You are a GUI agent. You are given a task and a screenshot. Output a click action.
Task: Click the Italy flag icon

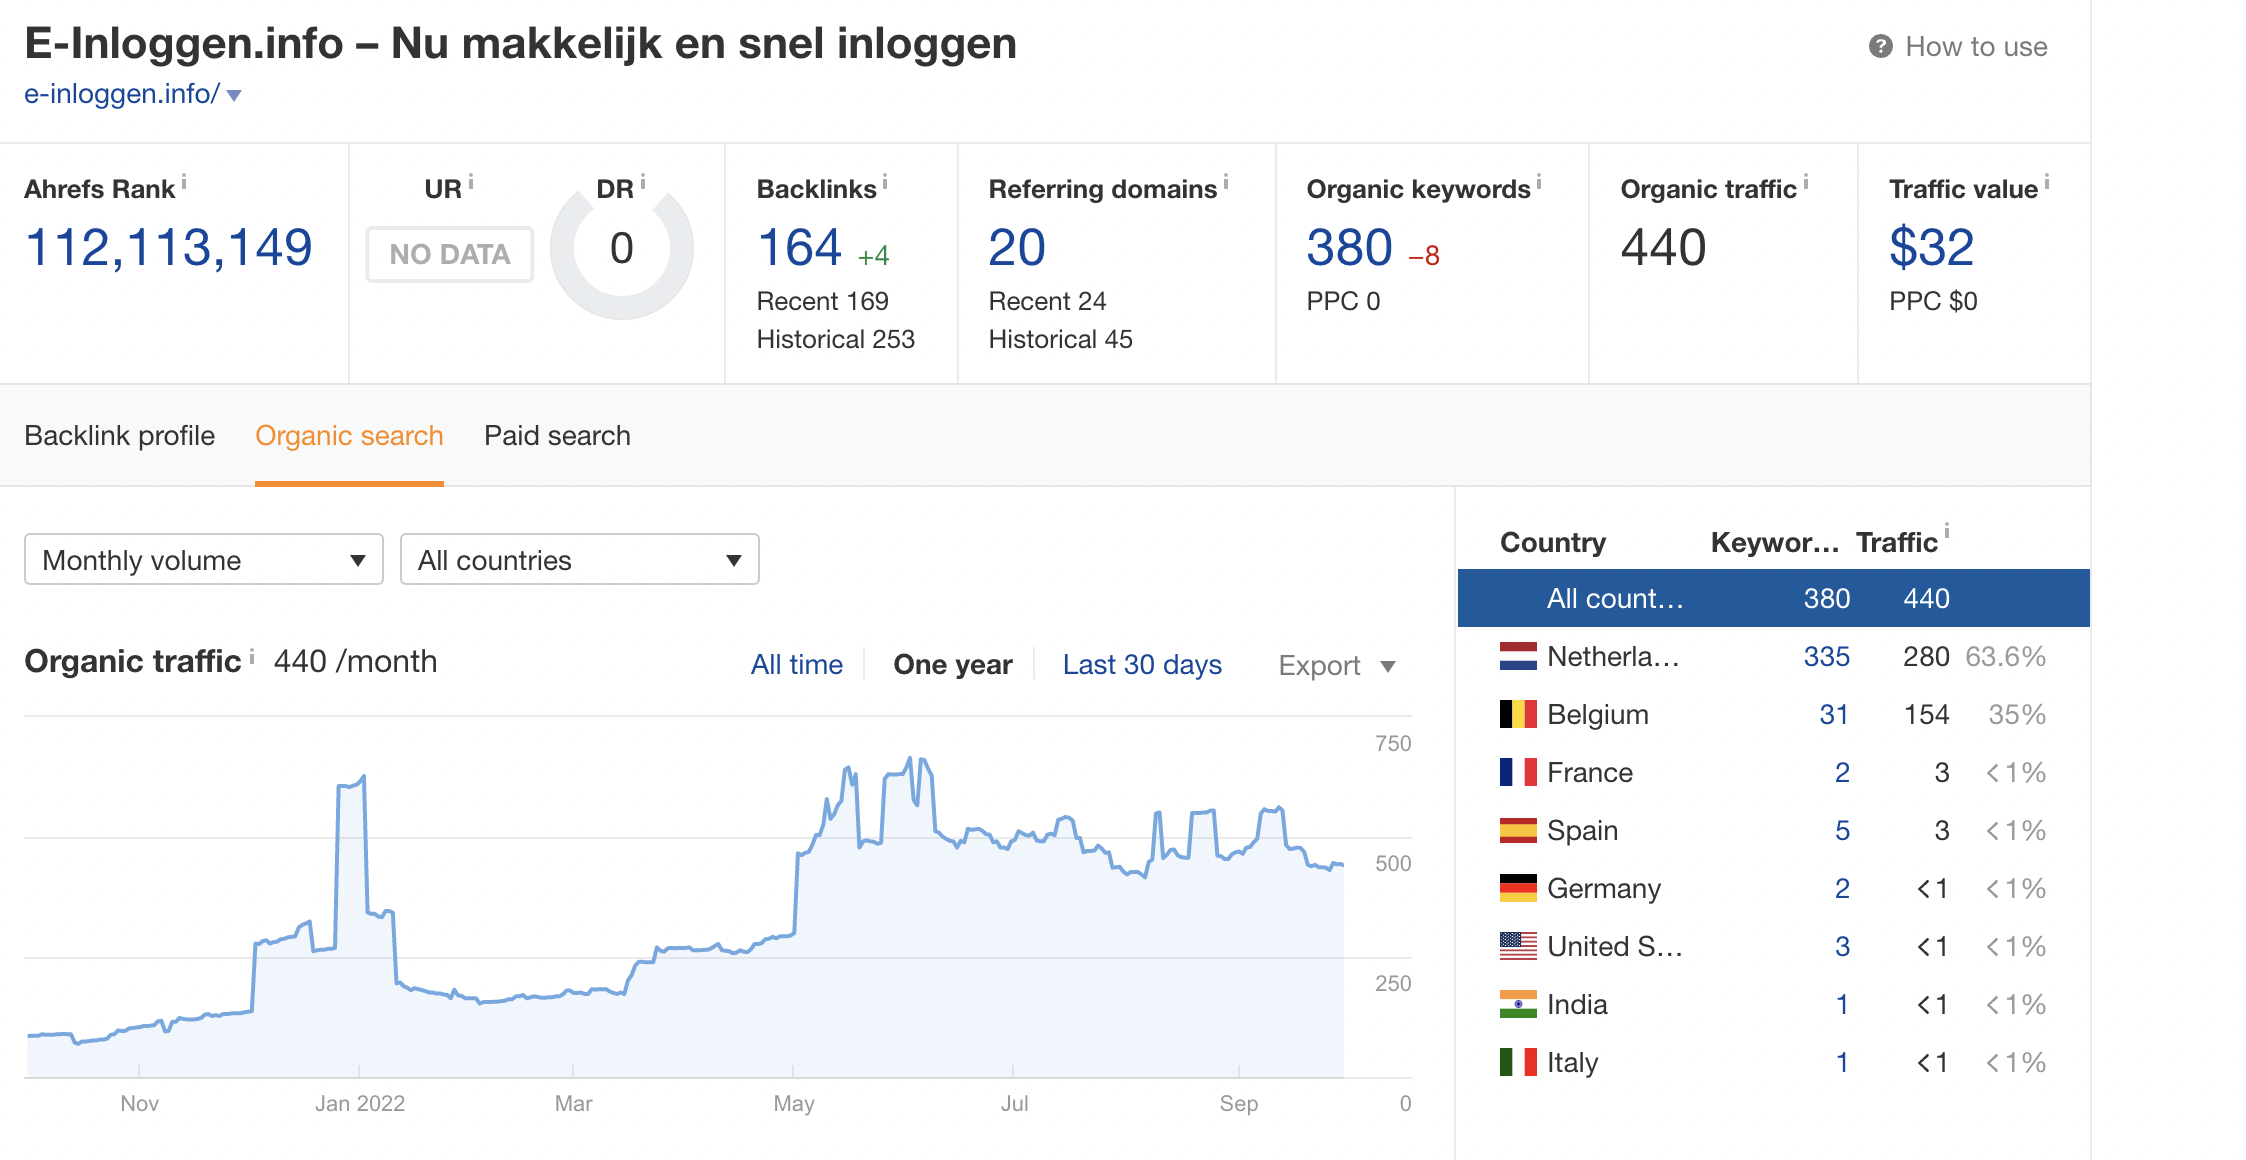click(1518, 1062)
